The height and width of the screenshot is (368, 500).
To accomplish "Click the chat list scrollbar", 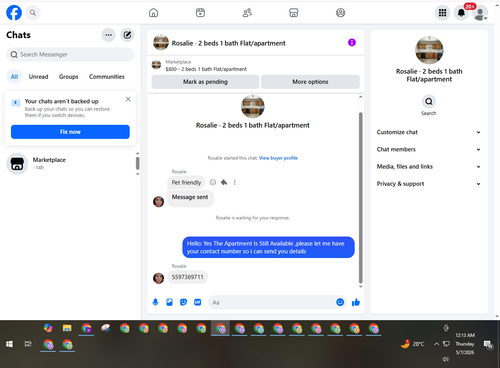I will click(137, 163).
